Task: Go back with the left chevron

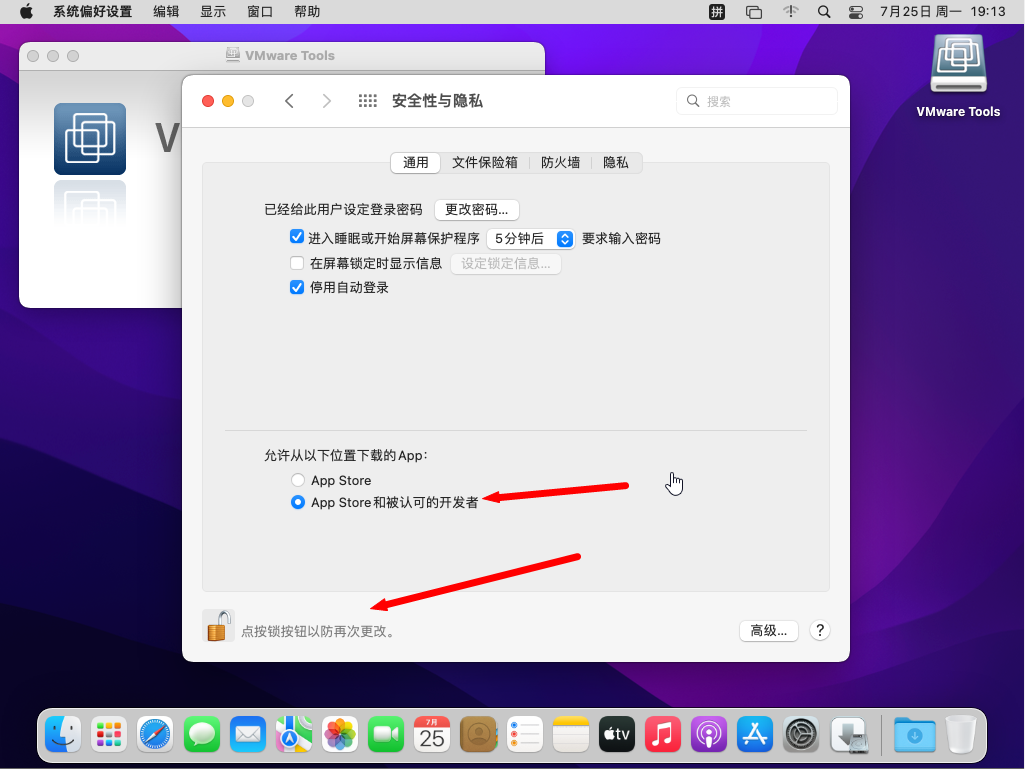Action: click(290, 101)
